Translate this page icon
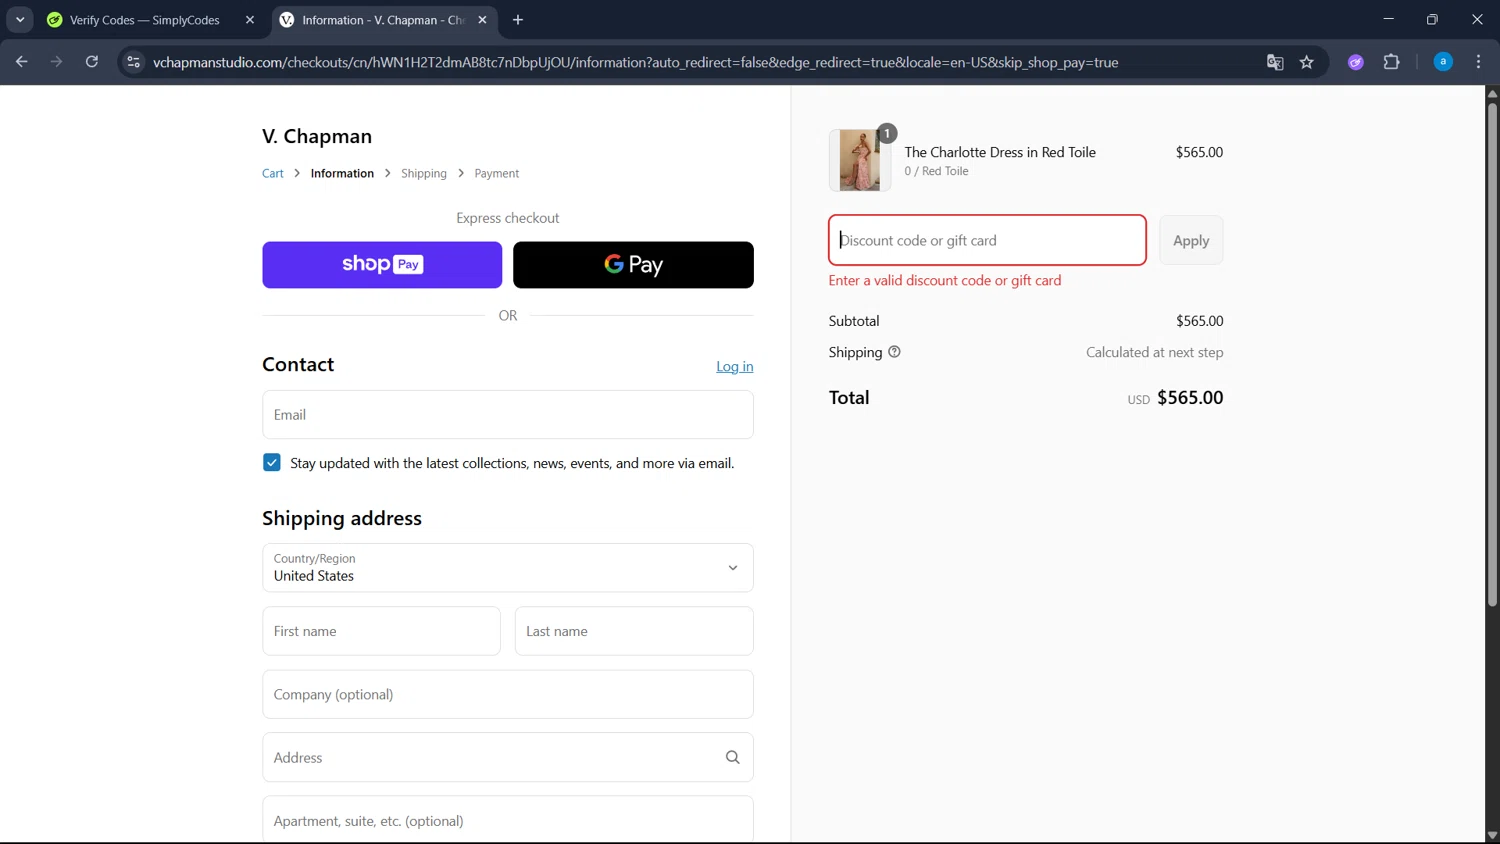Image resolution: width=1500 pixels, height=844 pixels. pyautogui.click(x=1275, y=62)
